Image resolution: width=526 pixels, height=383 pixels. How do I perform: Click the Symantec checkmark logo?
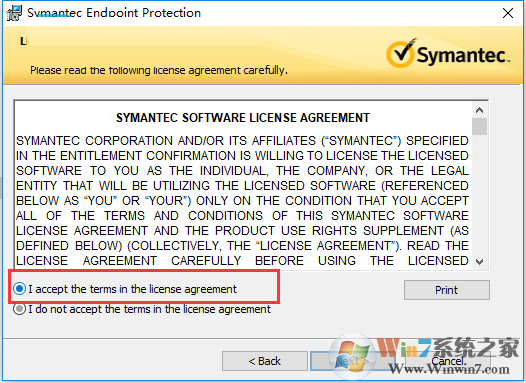coord(401,53)
